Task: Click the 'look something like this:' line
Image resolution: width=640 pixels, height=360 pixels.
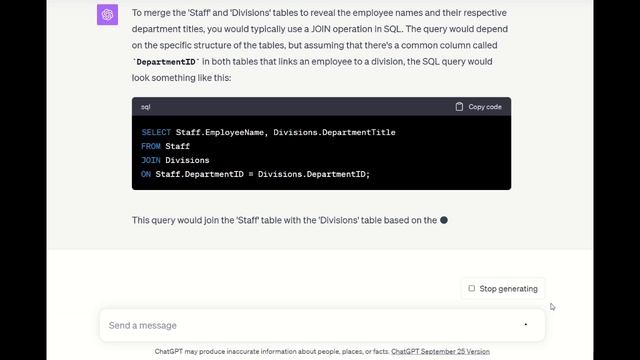Action: [181, 78]
